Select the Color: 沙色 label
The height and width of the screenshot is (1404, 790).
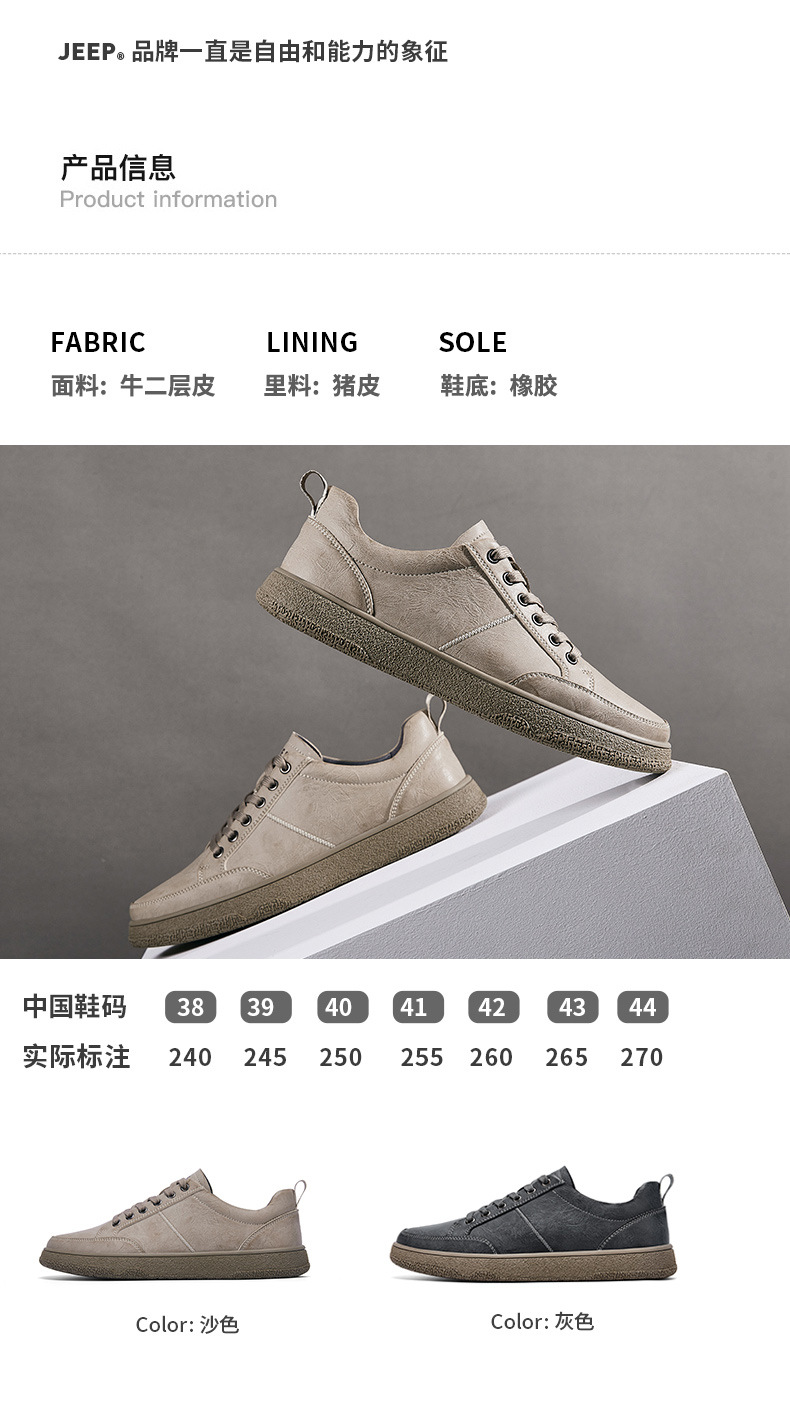point(188,1325)
